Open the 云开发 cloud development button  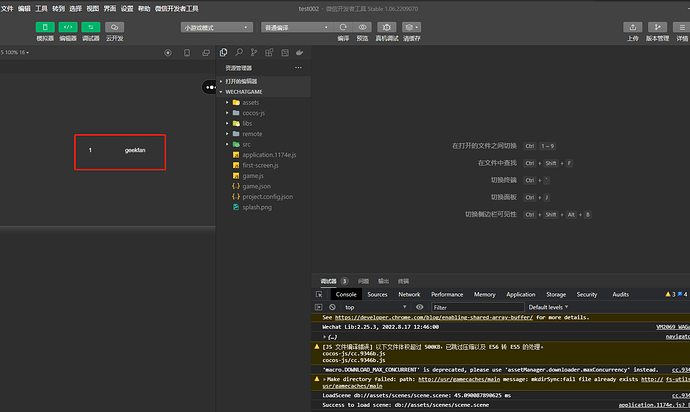coord(114,27)
